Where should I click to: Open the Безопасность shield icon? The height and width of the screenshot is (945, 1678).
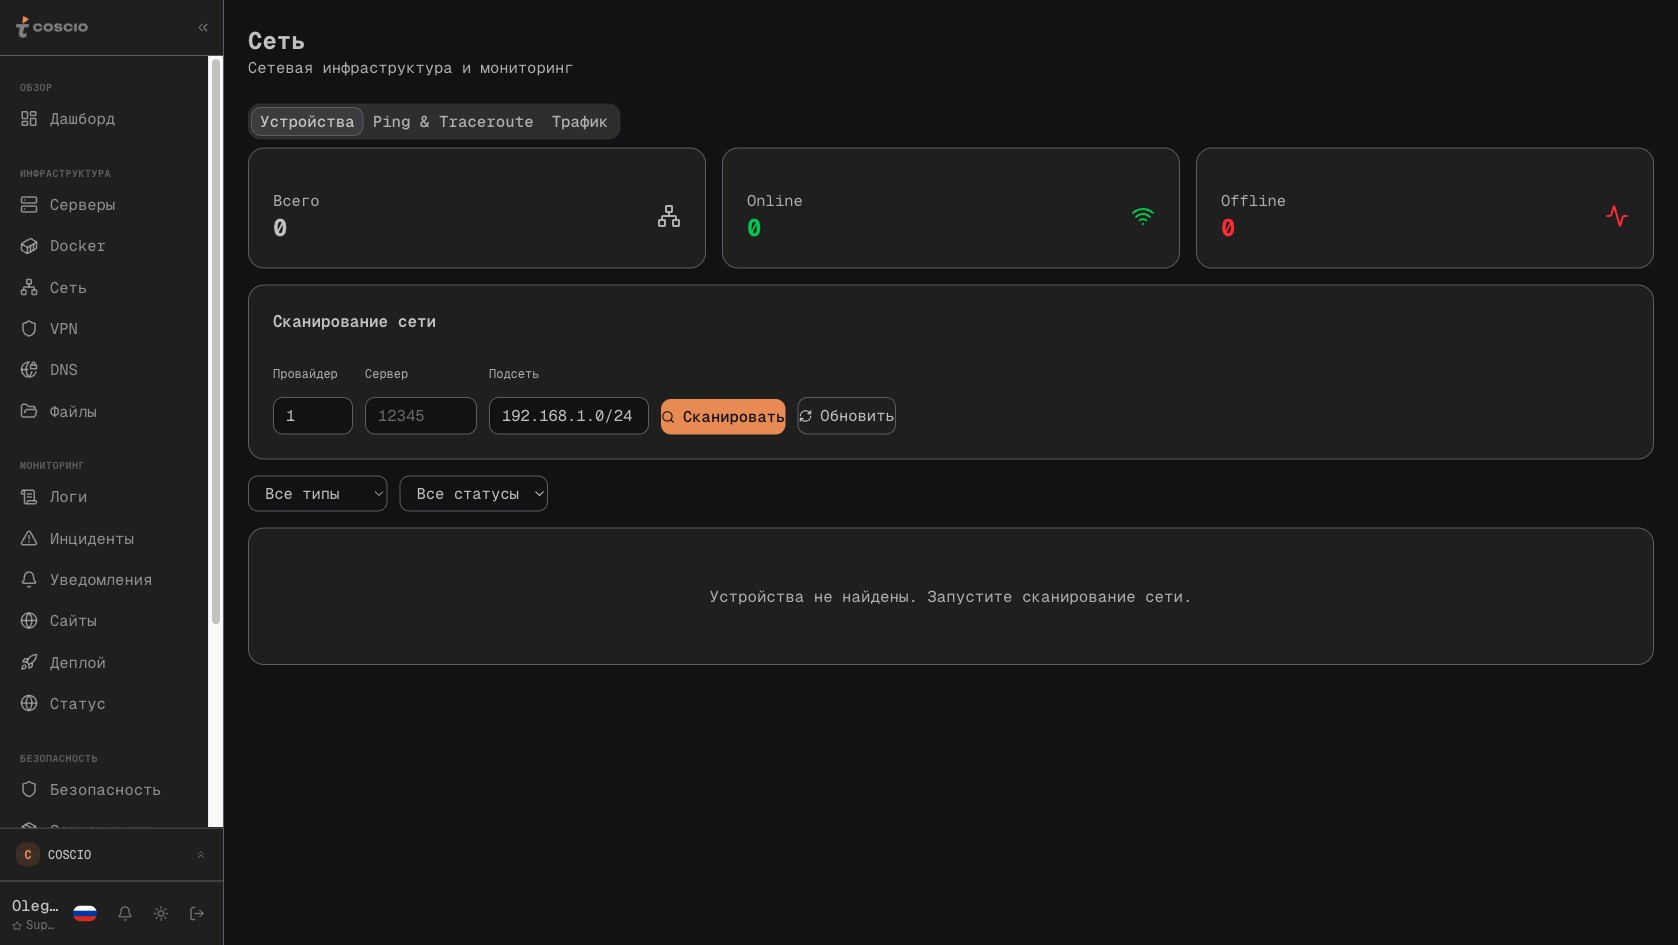(x=29, y=790)
